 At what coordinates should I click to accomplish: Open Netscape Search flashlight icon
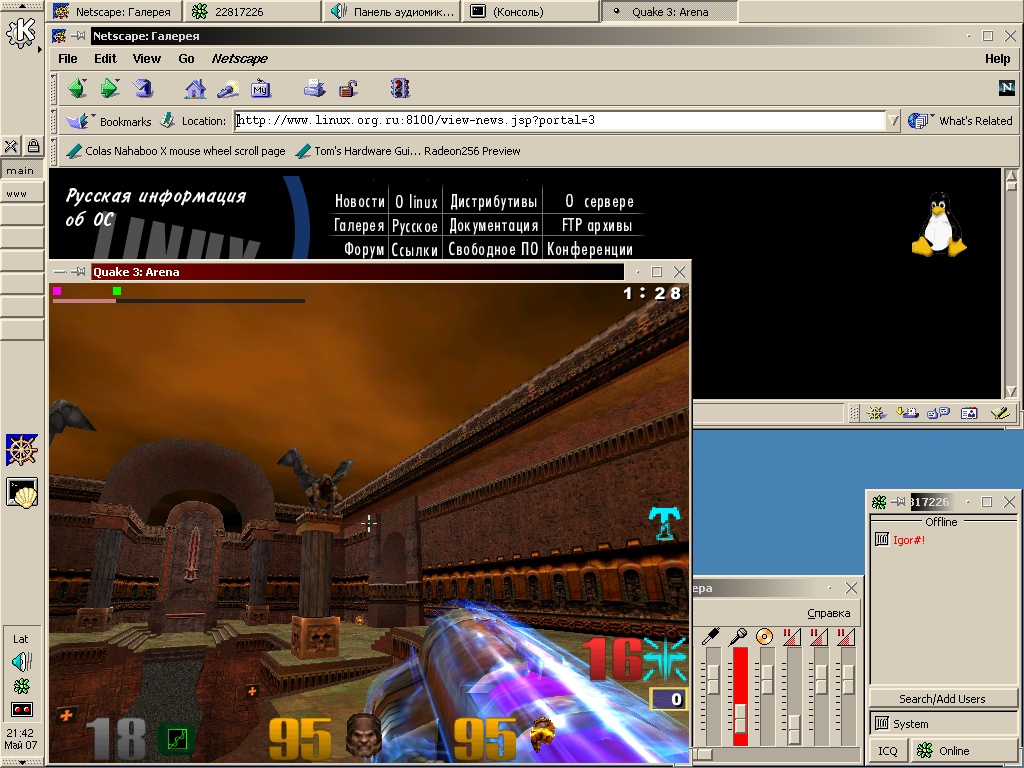[x=227, y=89]
